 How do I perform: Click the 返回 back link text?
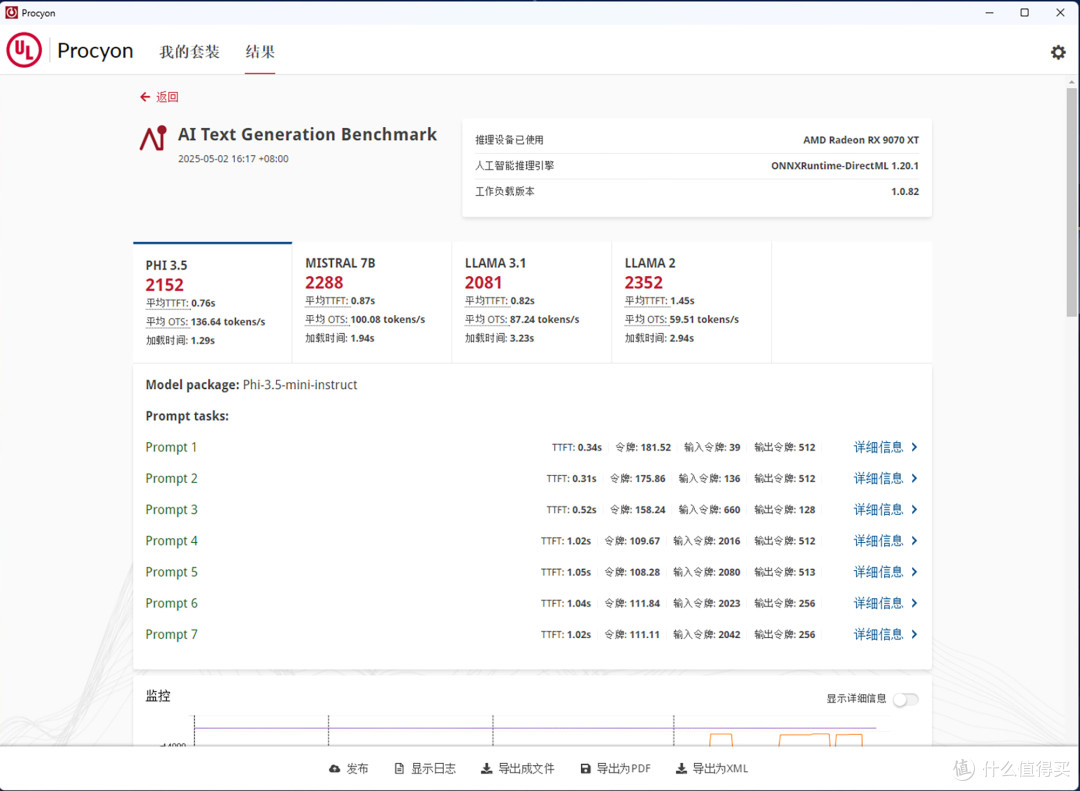[167, 97]
